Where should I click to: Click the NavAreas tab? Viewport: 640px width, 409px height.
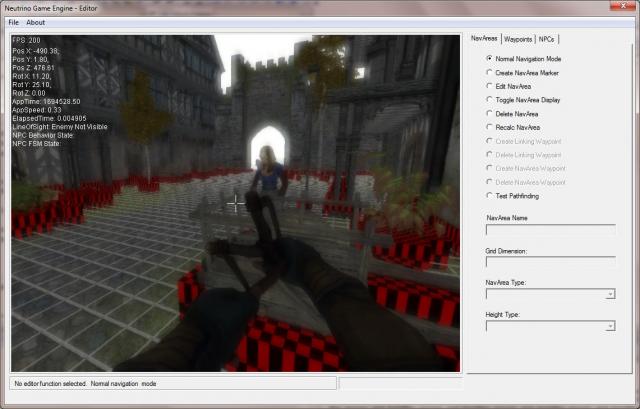coord(484,38)
